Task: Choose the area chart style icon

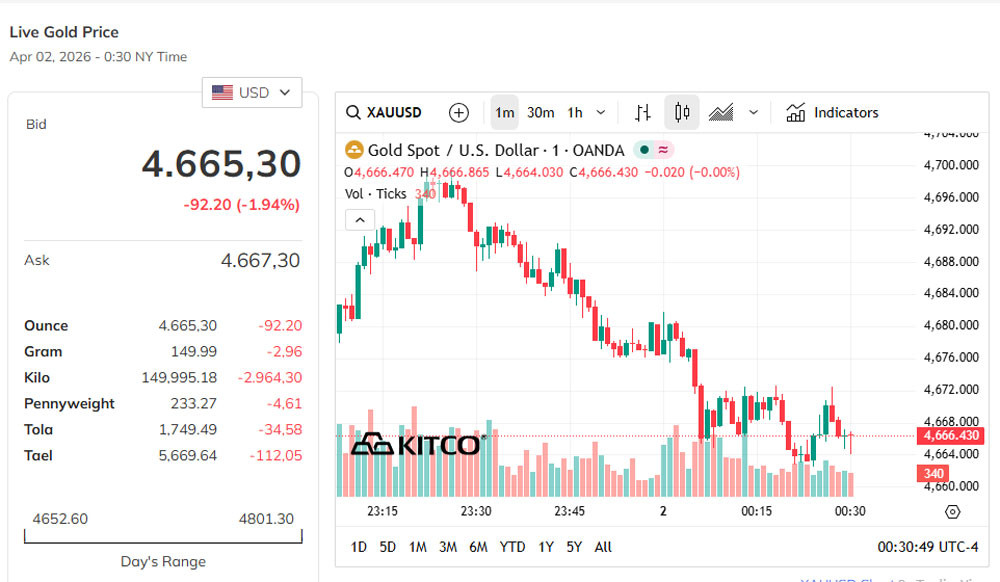Action: (721, 113)
